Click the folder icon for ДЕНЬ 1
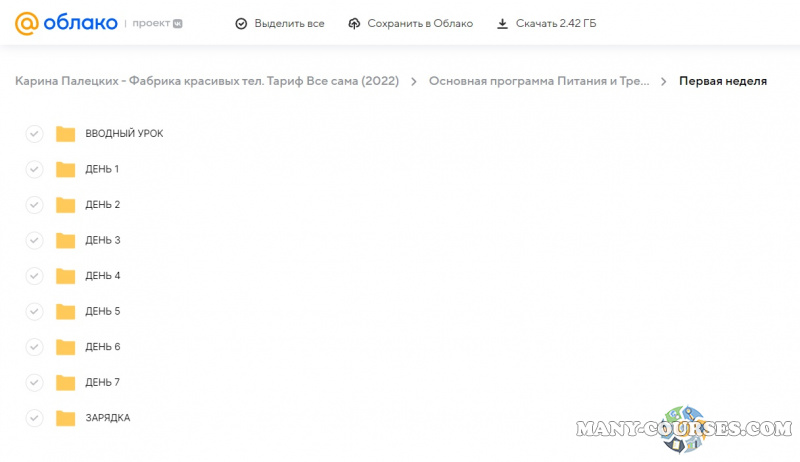 (66, 169)
